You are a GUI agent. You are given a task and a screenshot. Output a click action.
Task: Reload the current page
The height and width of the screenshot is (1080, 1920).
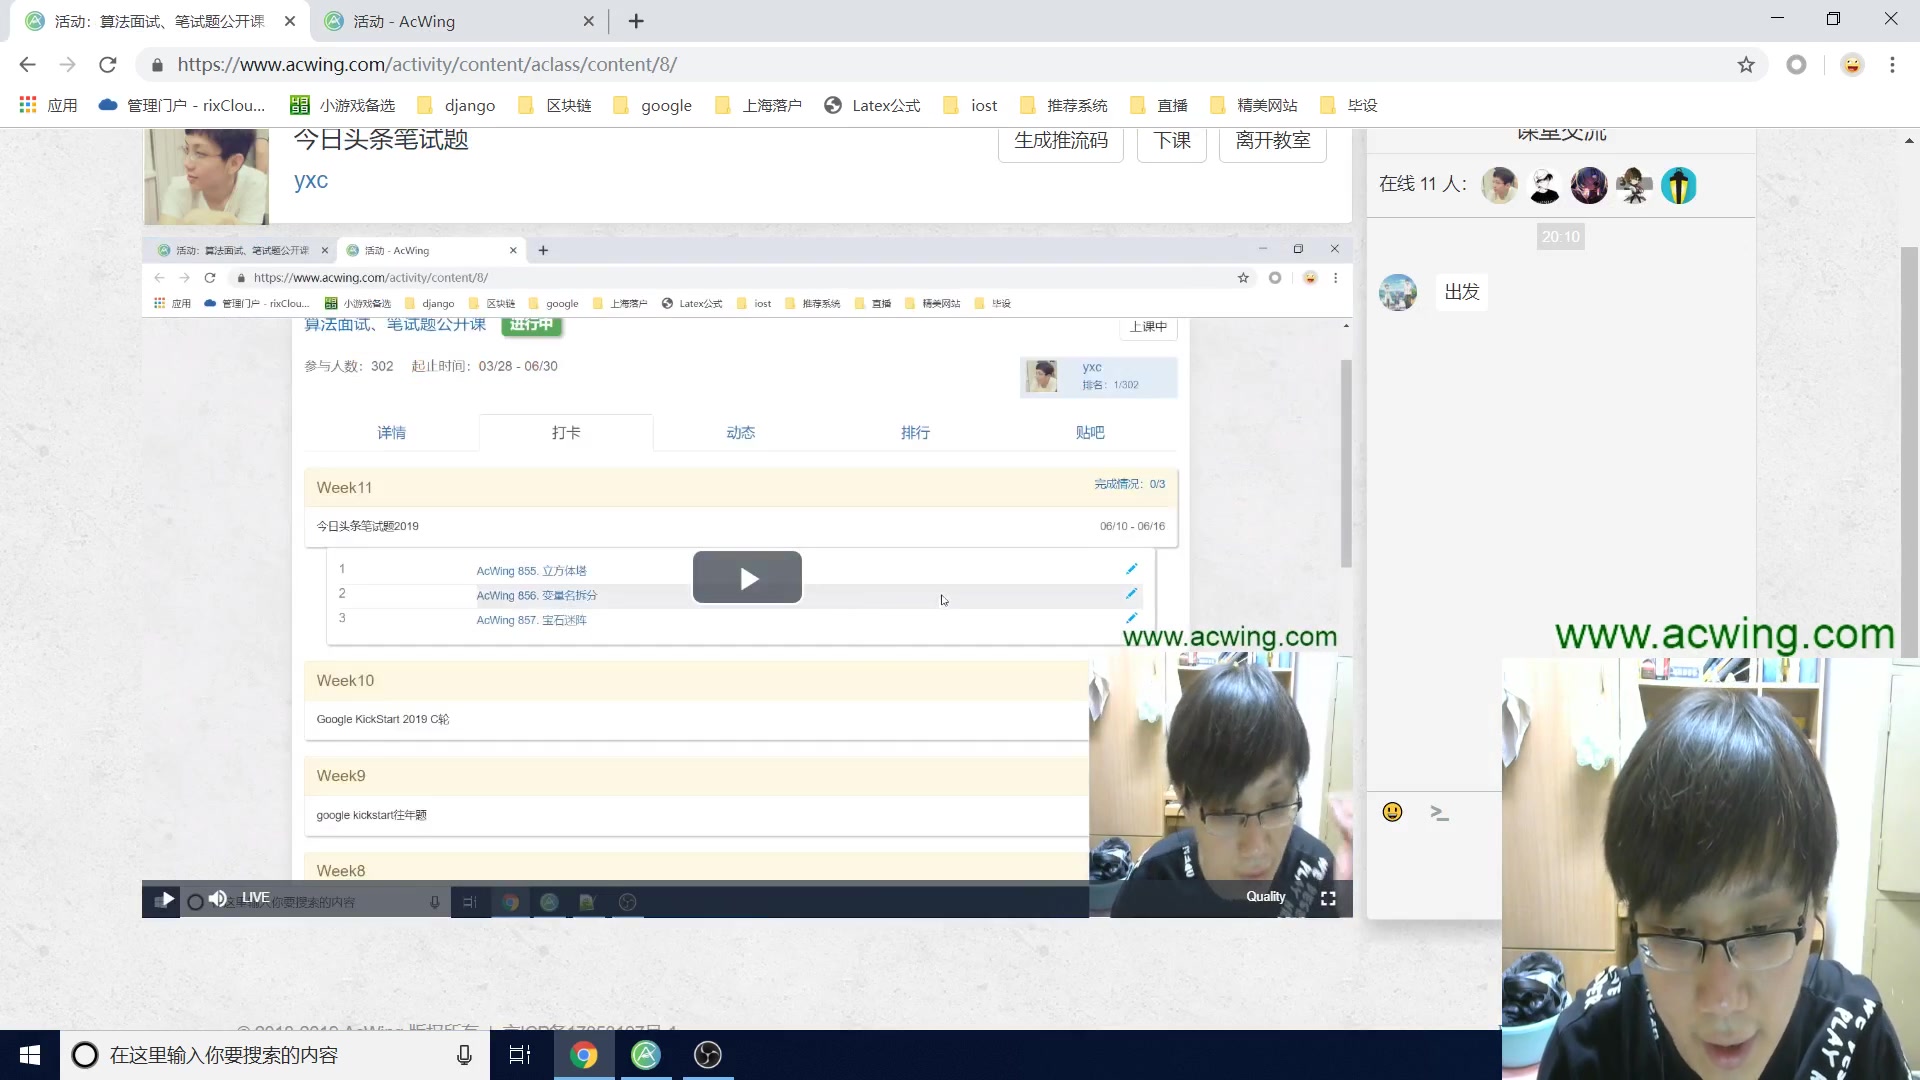point(108,65)
